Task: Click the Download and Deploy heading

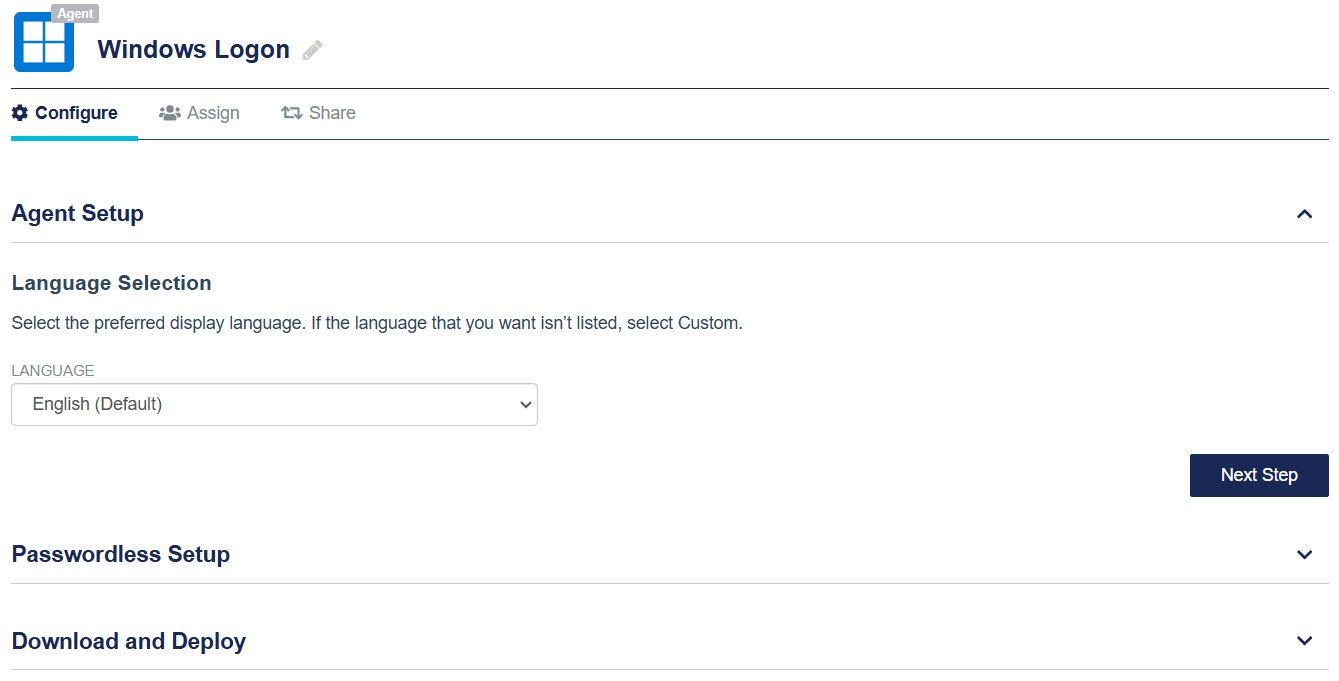Action: [129, 641]
